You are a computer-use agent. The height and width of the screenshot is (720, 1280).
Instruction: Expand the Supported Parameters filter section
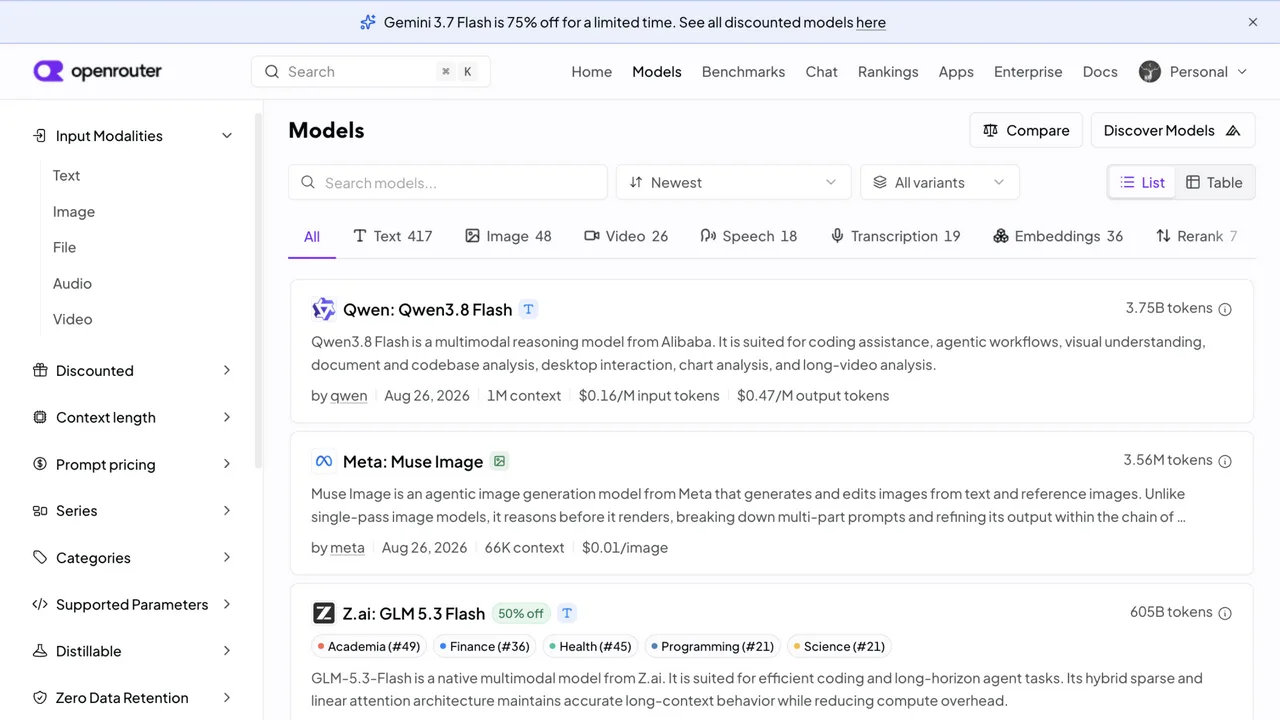tap(132, 605)
